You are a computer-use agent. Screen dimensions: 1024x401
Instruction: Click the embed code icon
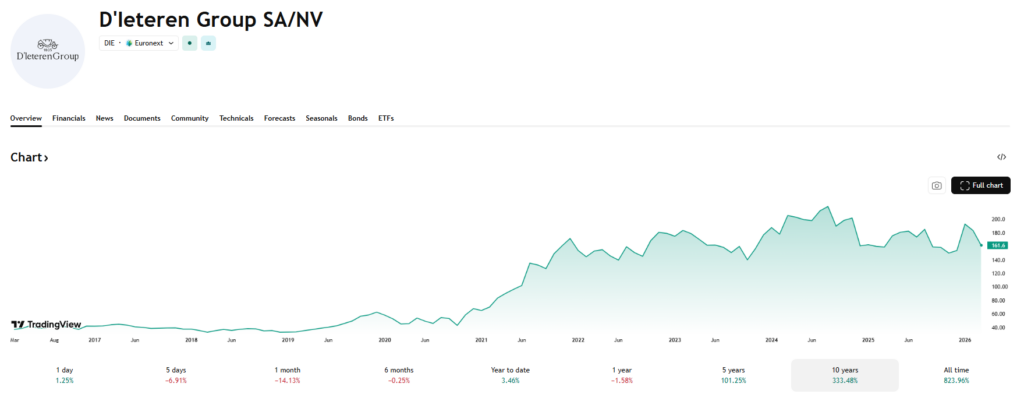point(1001,157)
